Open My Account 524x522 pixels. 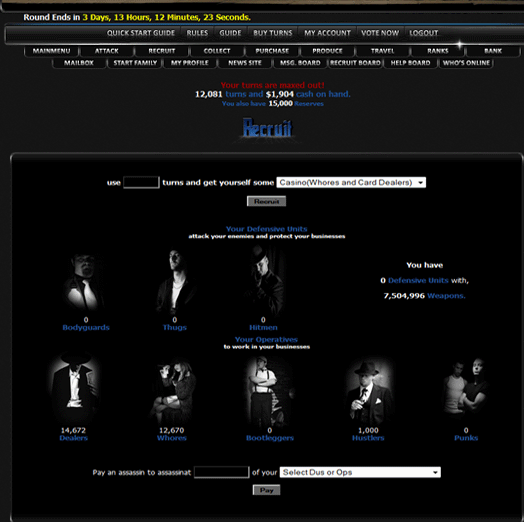[x=327, y=33]
